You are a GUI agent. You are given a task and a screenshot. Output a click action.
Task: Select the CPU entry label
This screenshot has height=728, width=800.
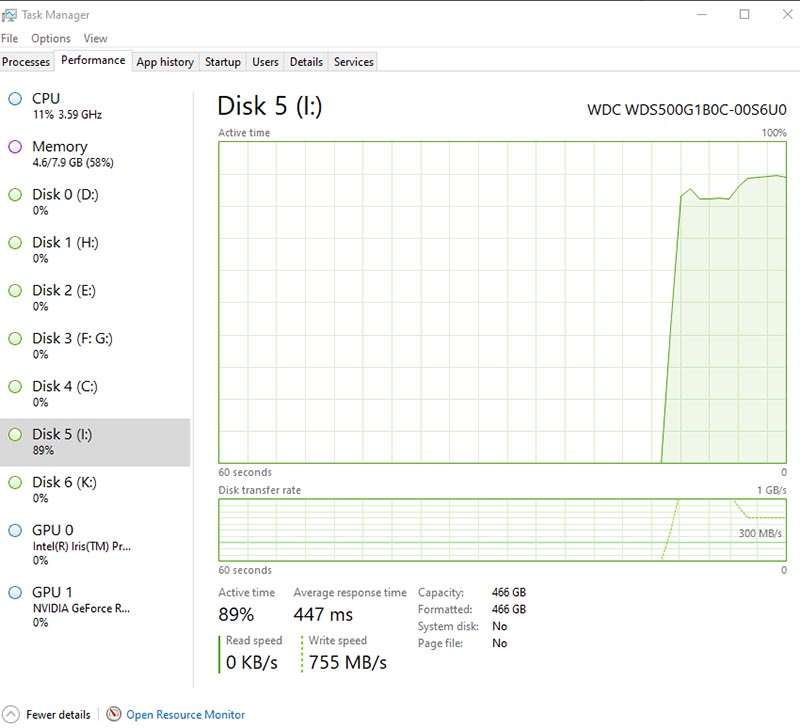(46, 98)
